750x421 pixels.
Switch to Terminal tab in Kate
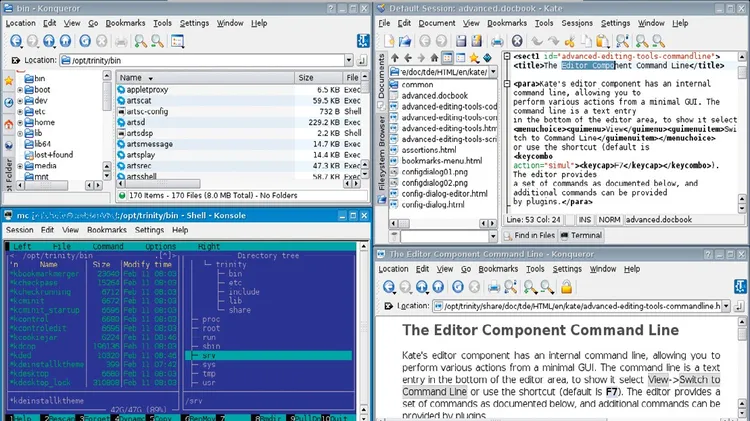pos(581,235)
